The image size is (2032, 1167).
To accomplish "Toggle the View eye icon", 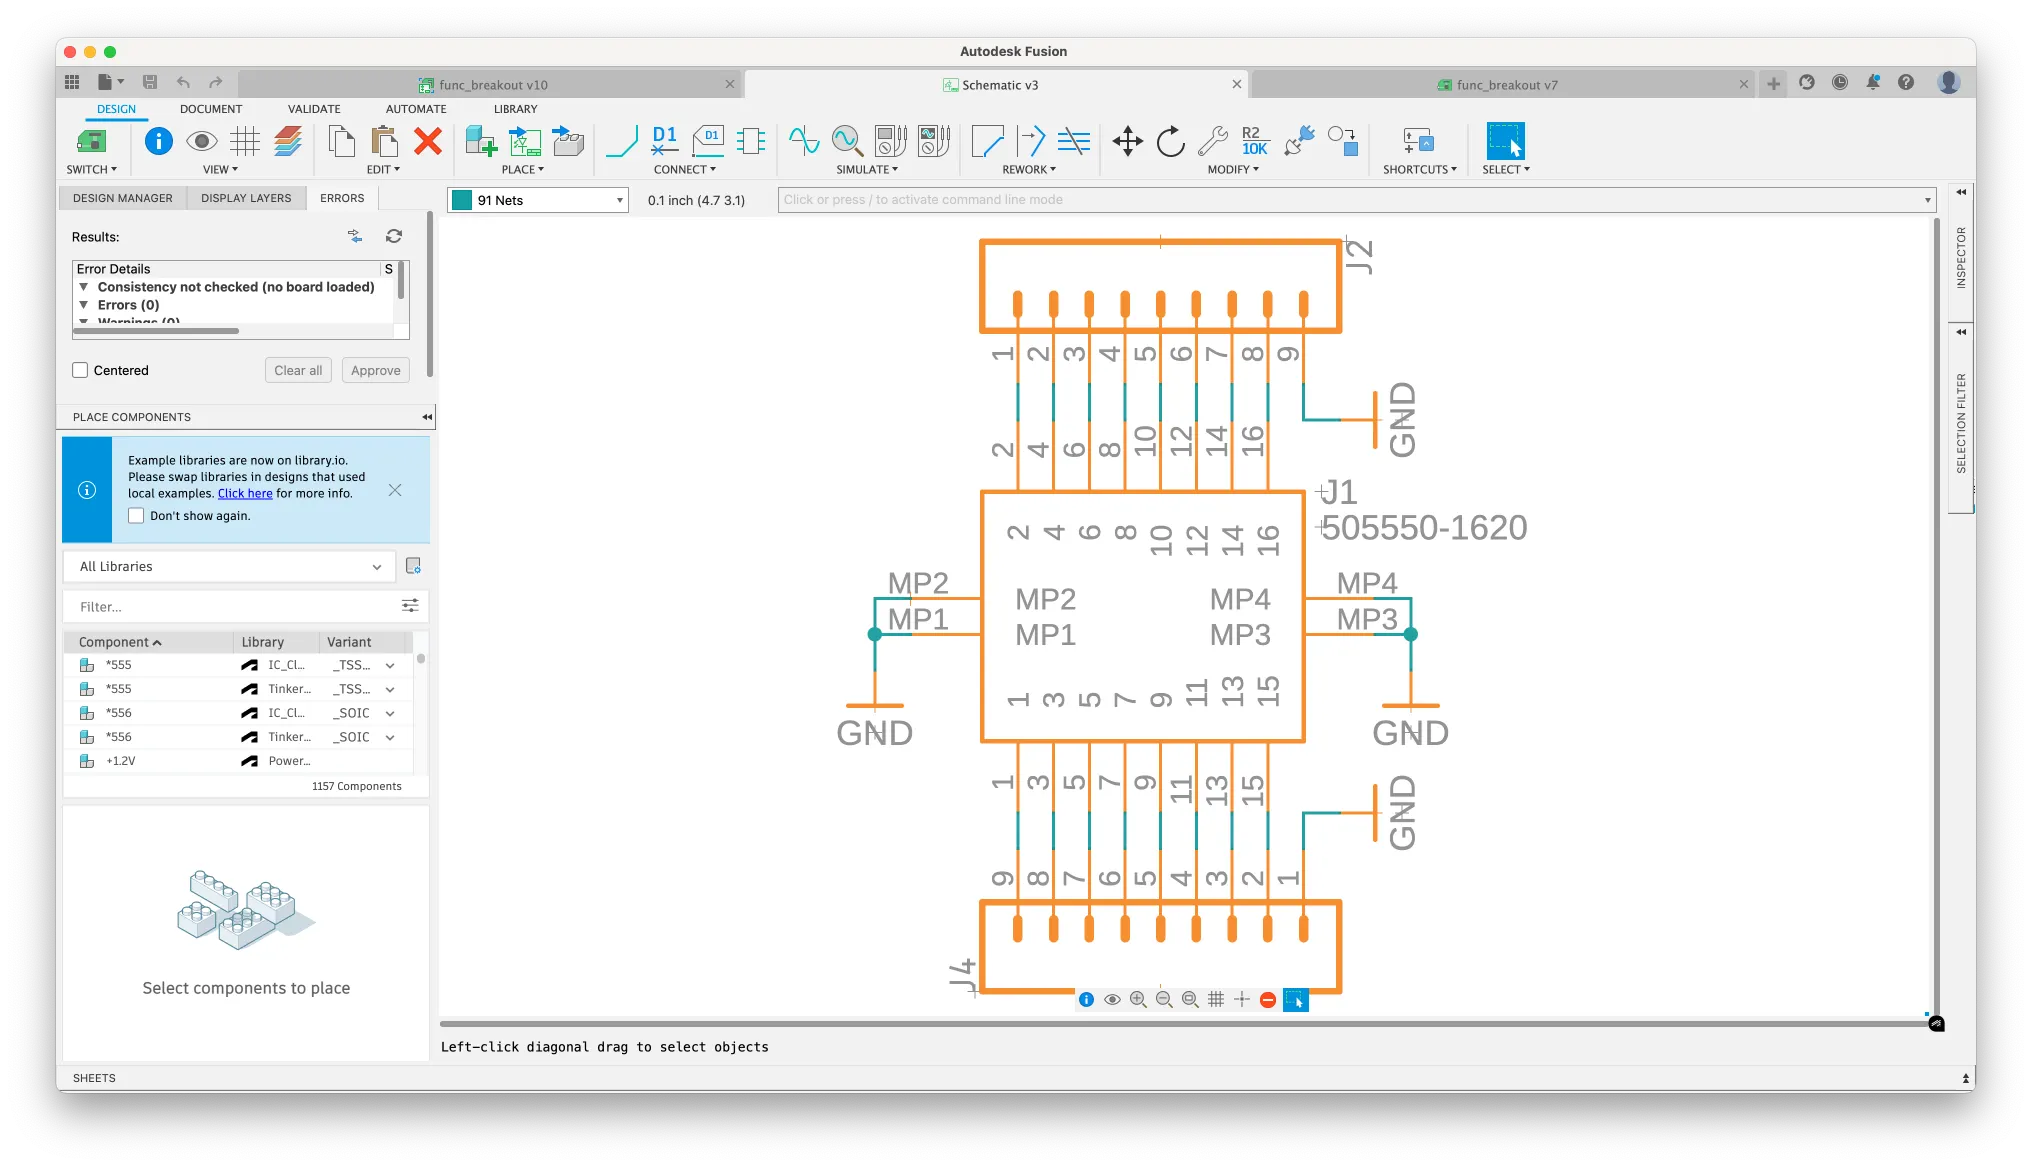I will (x=202, y=141).
